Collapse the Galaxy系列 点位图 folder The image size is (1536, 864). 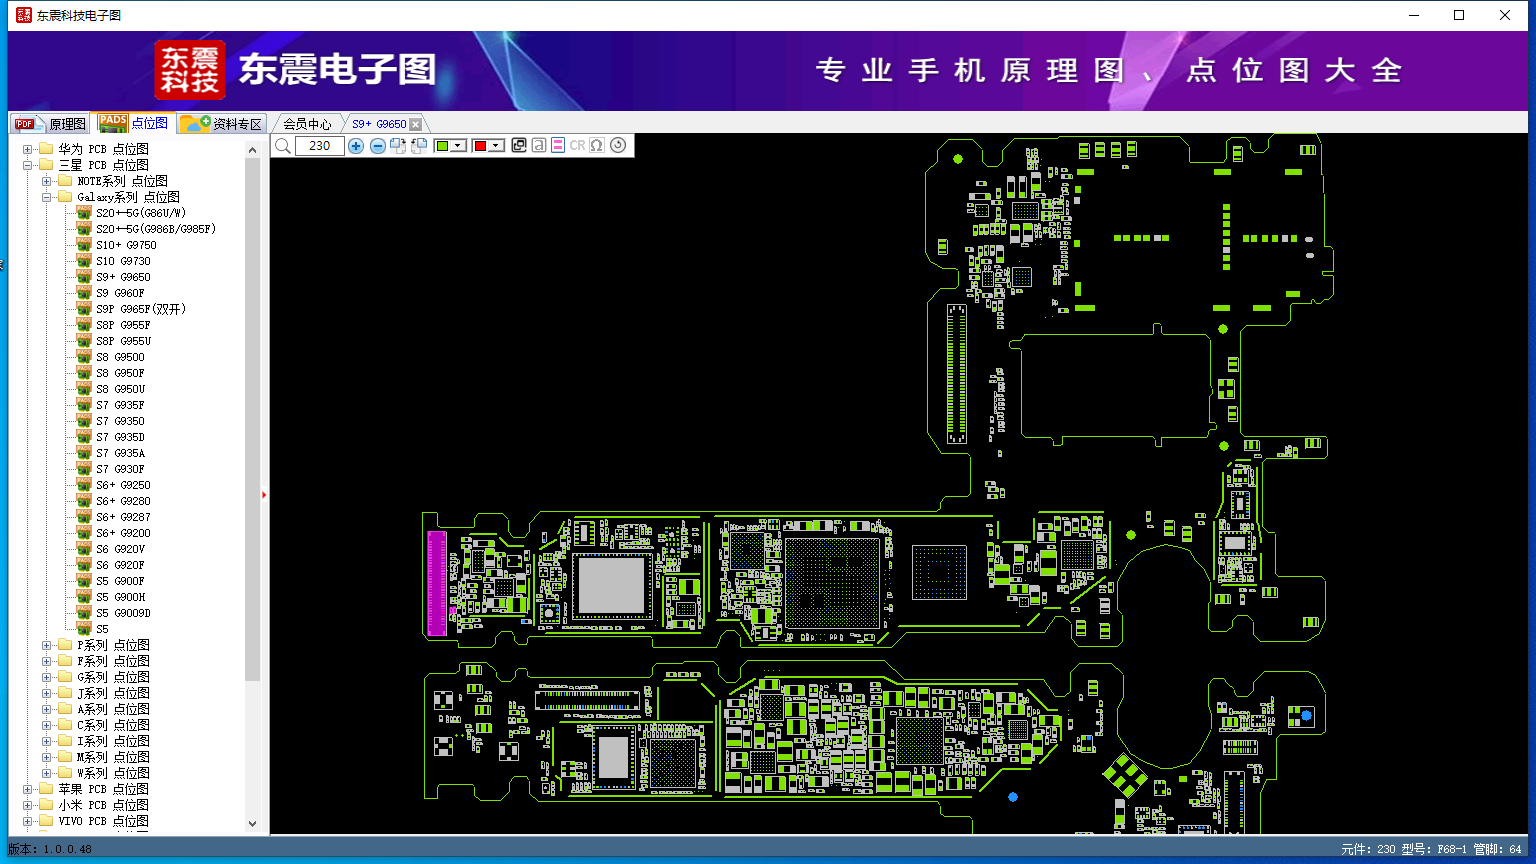[47, 197]
